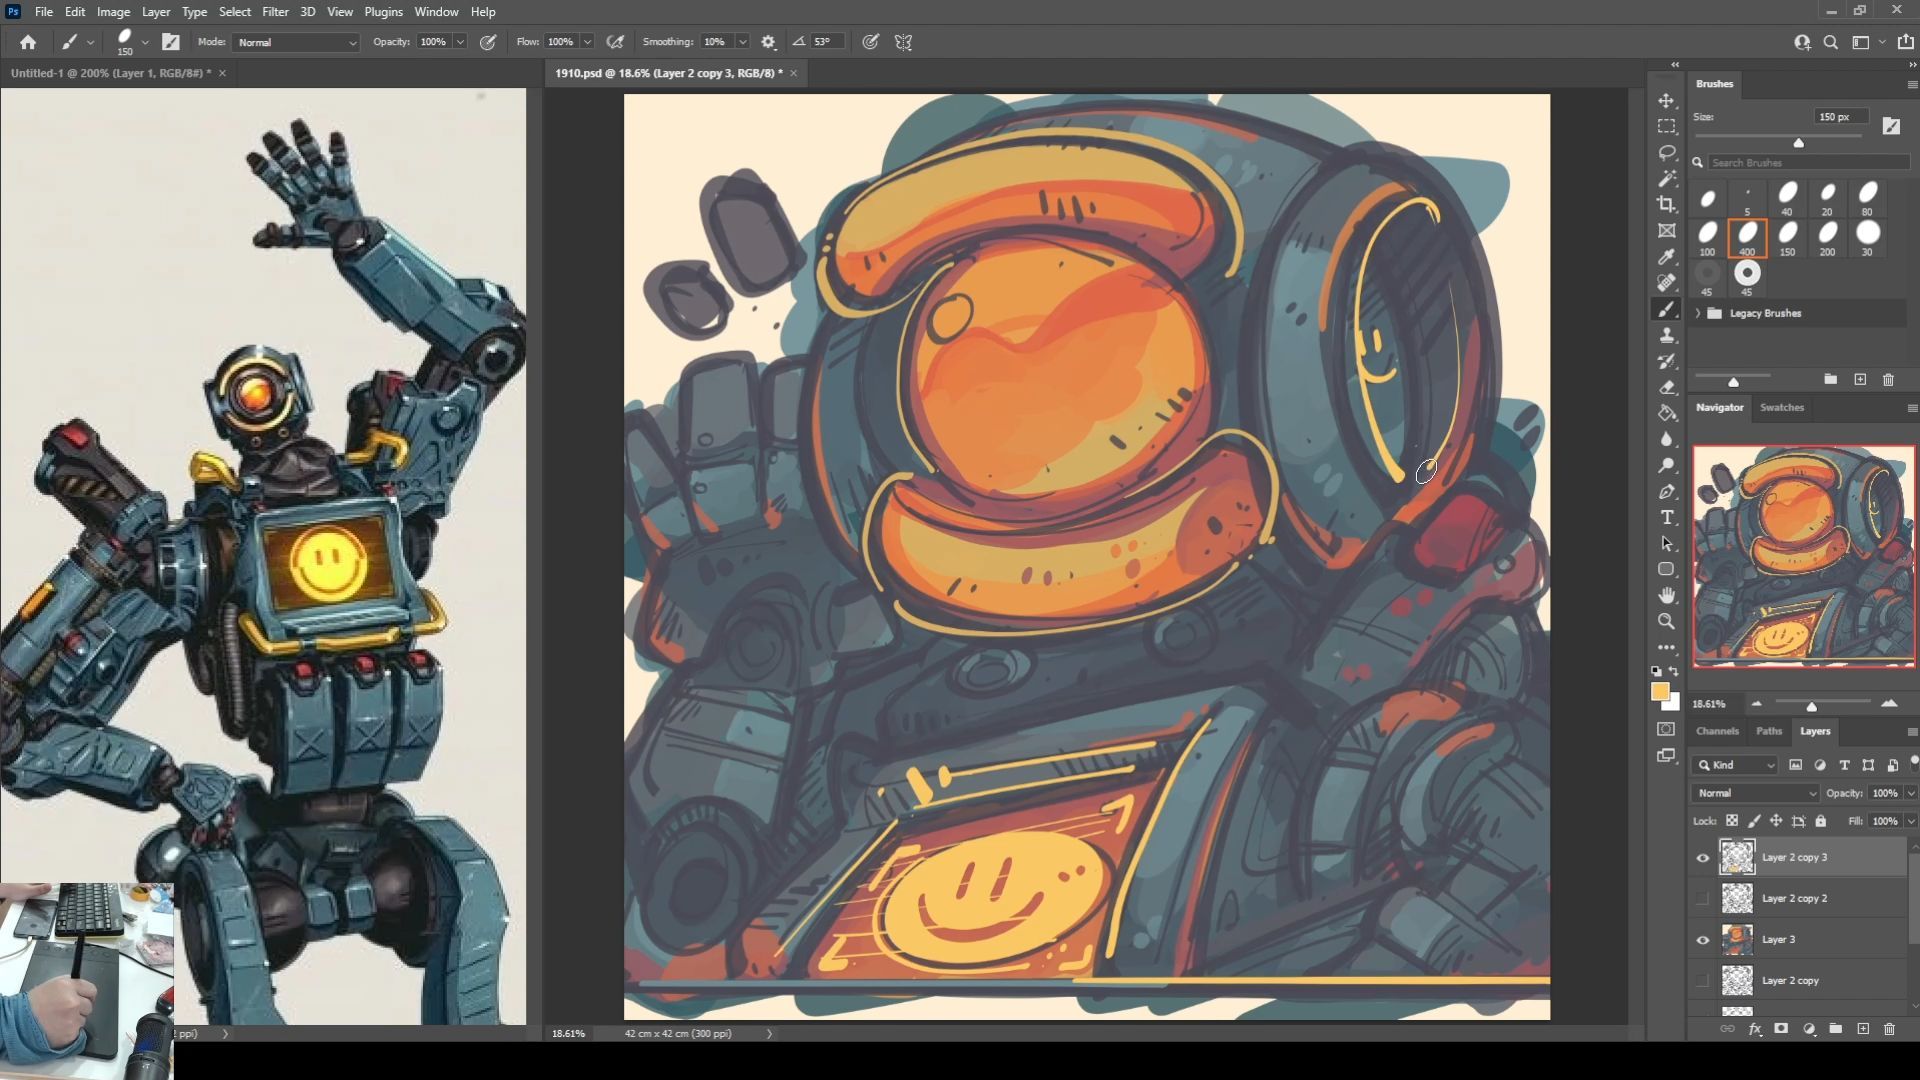Select the Hand tool
This screenshot has height=1080, width=1920.
(x=1666, y=596)
